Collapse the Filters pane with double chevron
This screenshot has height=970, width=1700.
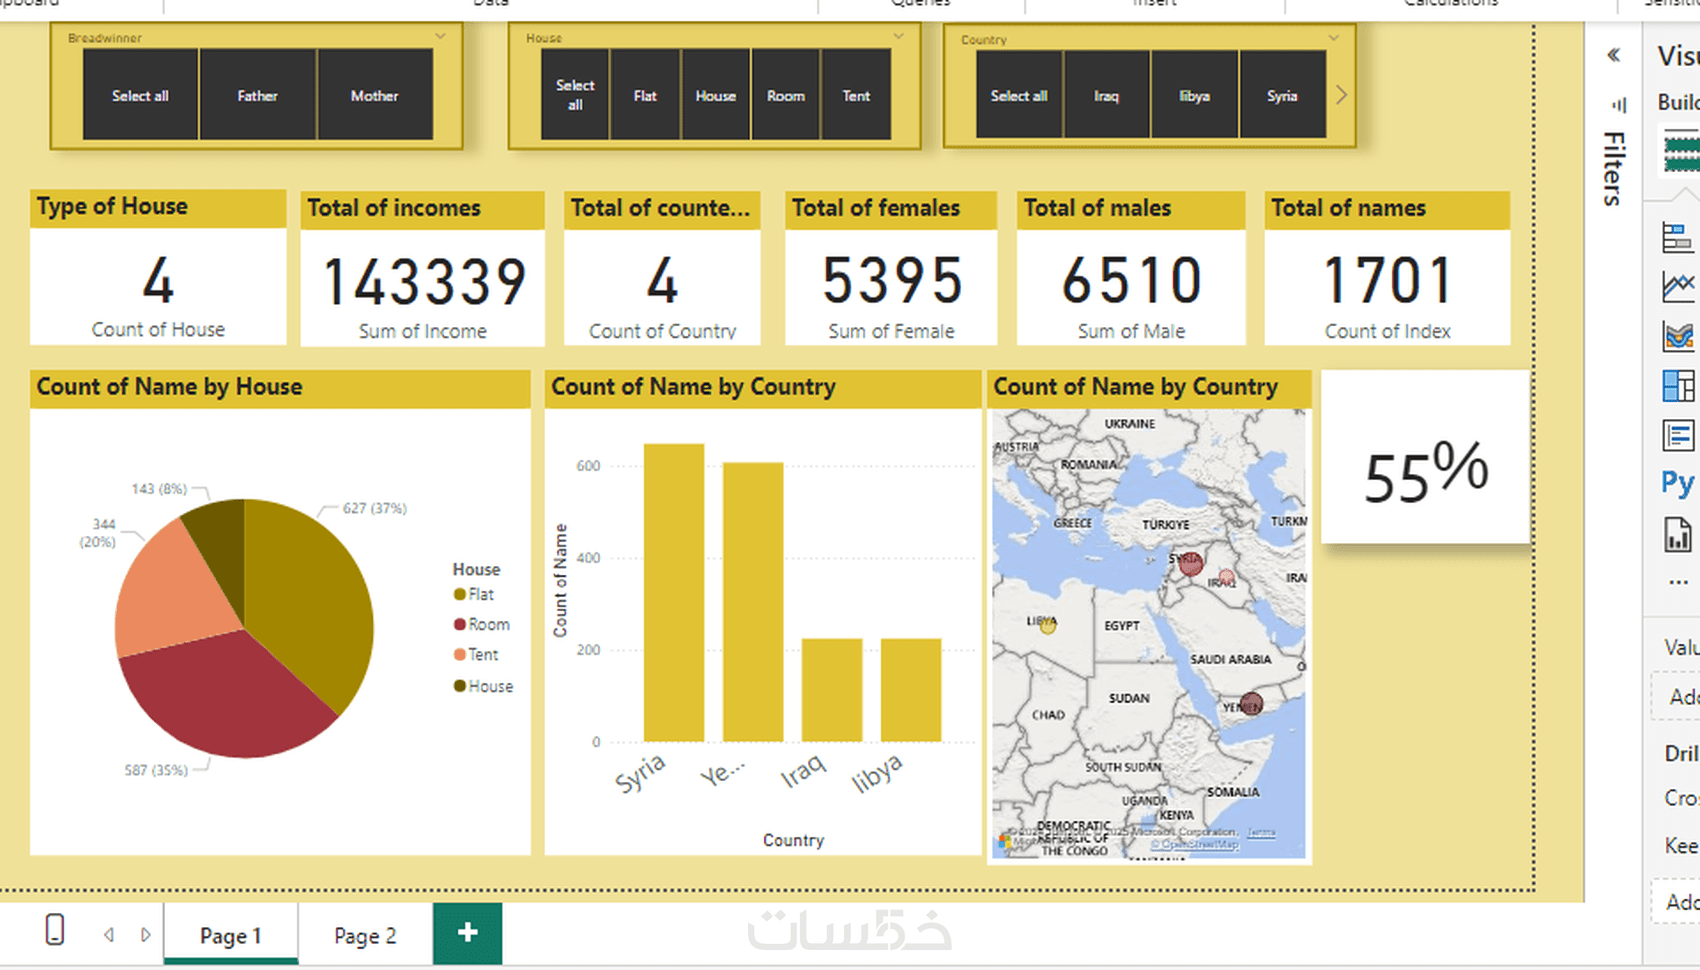(1613, 55)
